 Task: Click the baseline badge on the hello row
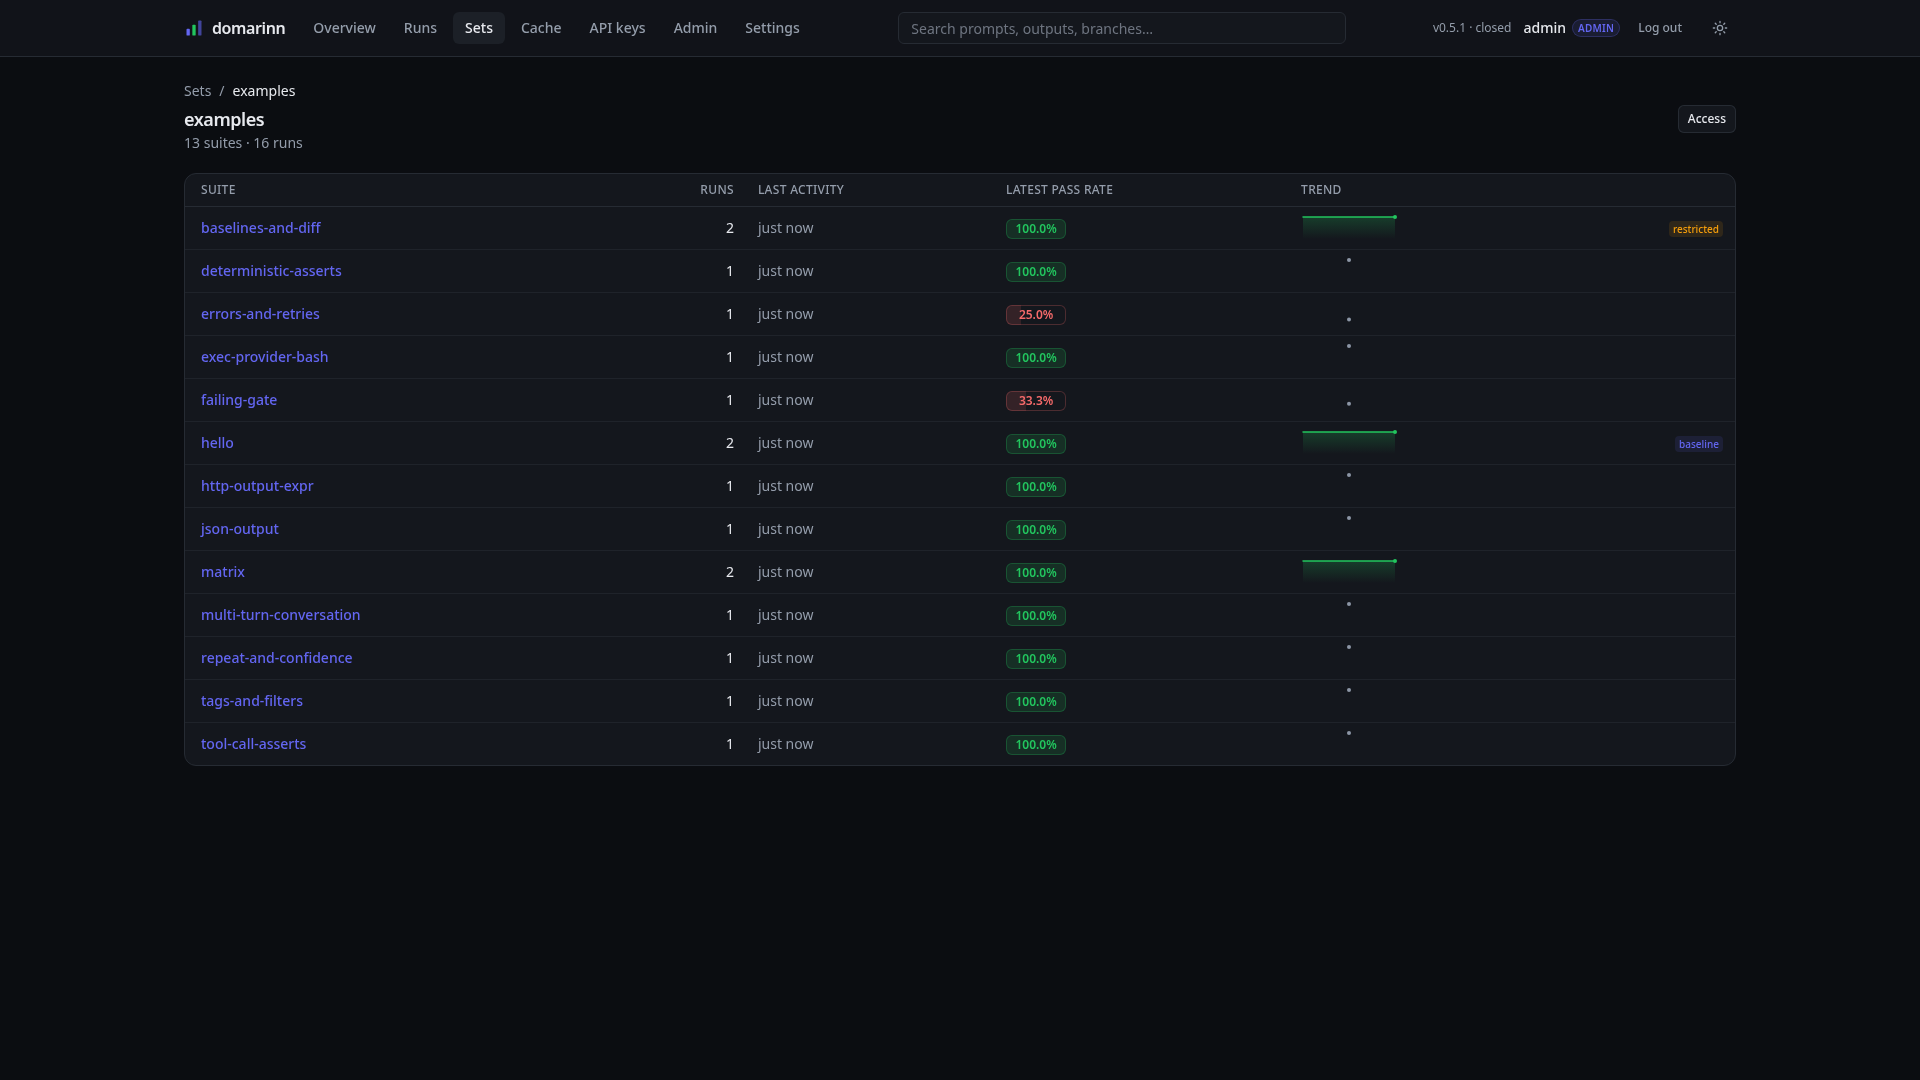(x=1698, y=444)
